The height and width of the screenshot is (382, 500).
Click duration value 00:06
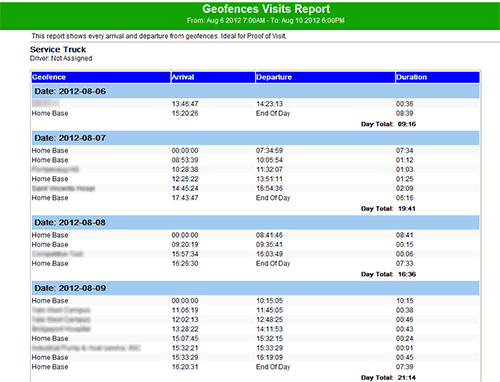click(405, 254)
